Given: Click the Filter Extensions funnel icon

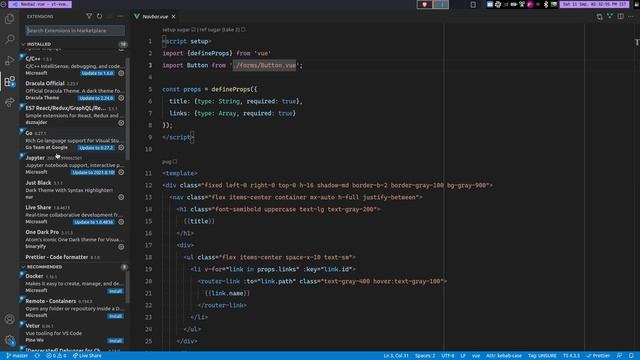Looking at the screenshot, I should click(x=89, y=16).
